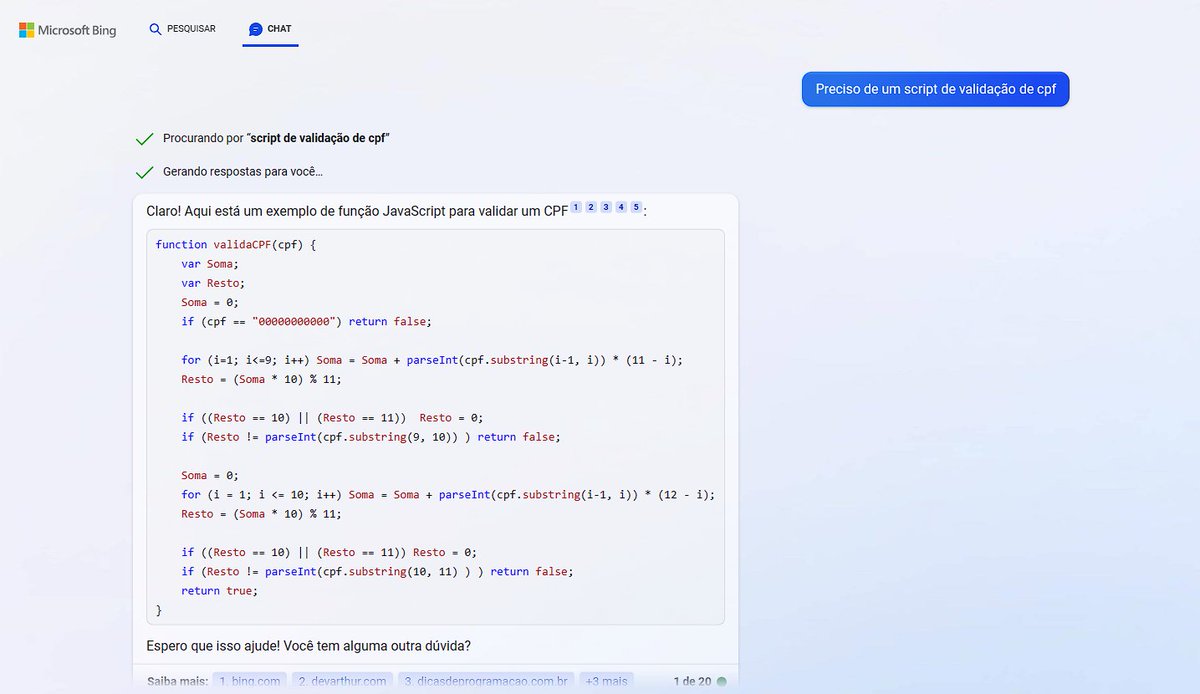
Task: Click the chat bubble icon next to Chat
Action: point(256,30)
